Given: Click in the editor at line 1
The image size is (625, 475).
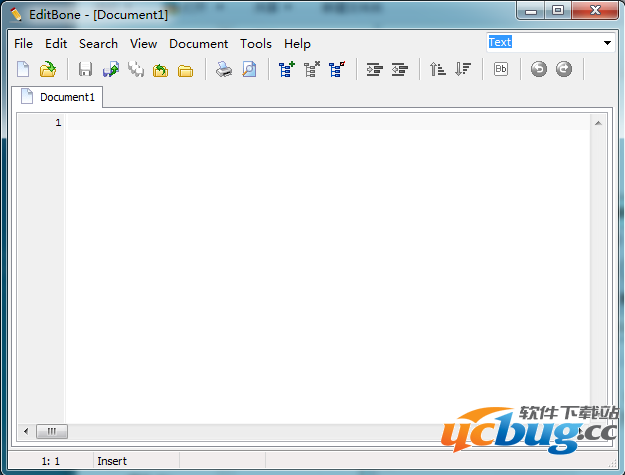Looking at the screenshot, I should coord(300,123).
